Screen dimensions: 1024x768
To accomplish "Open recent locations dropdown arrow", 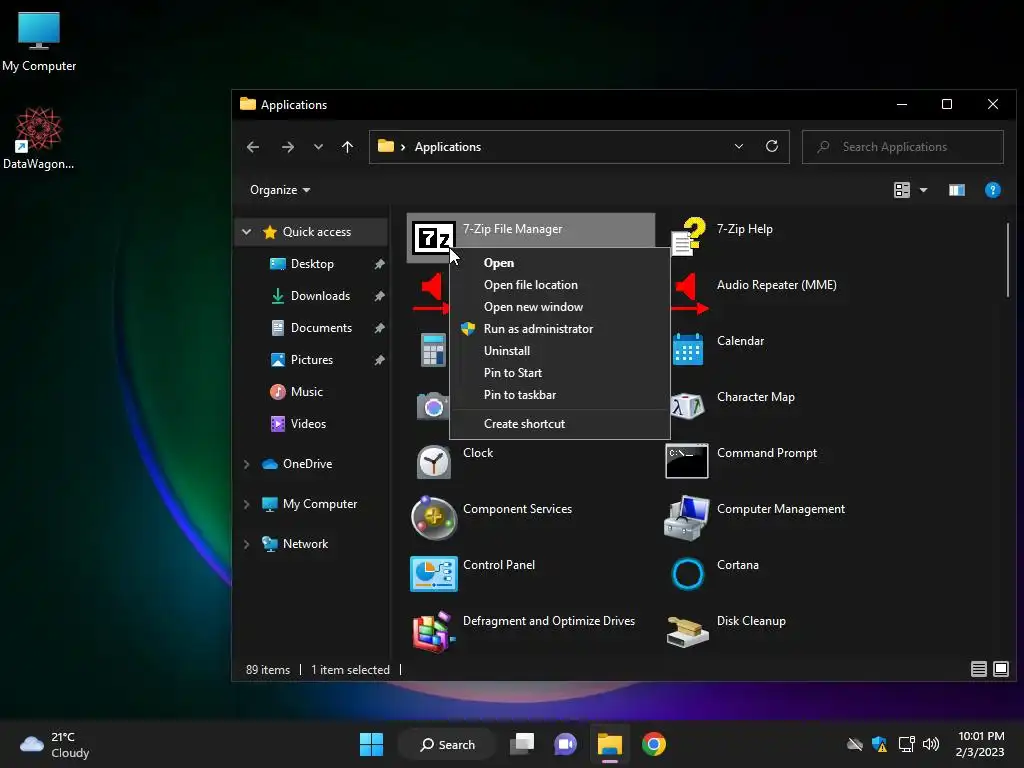I will (x=318, y=147).
